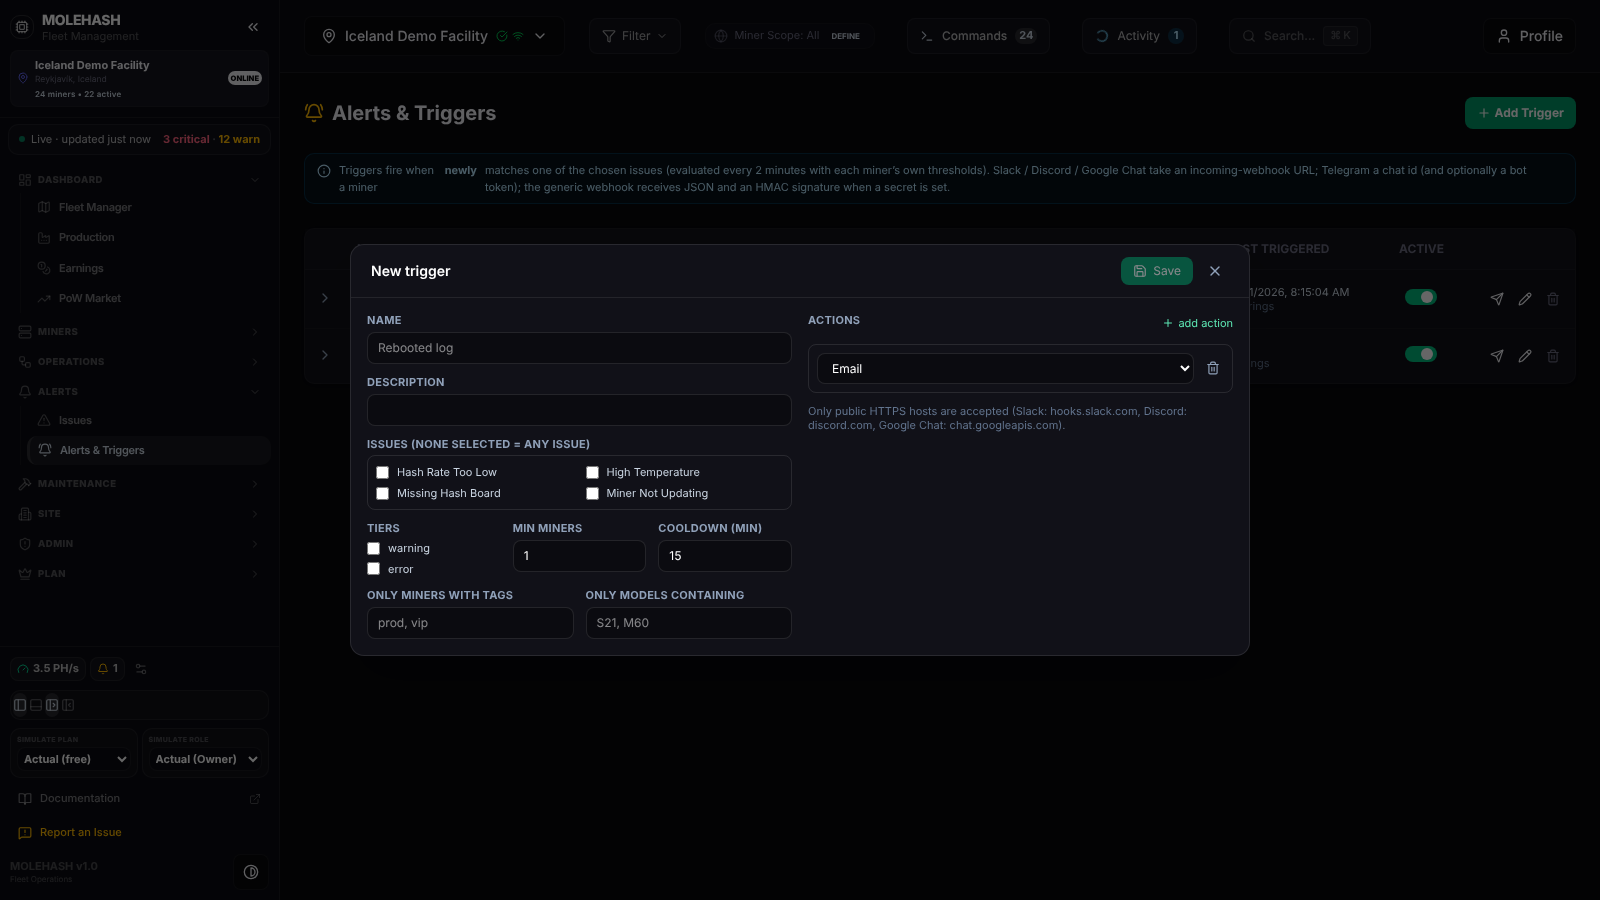Select the left sidebar panel layout icon
The image size is (1600, 900).
20,705
